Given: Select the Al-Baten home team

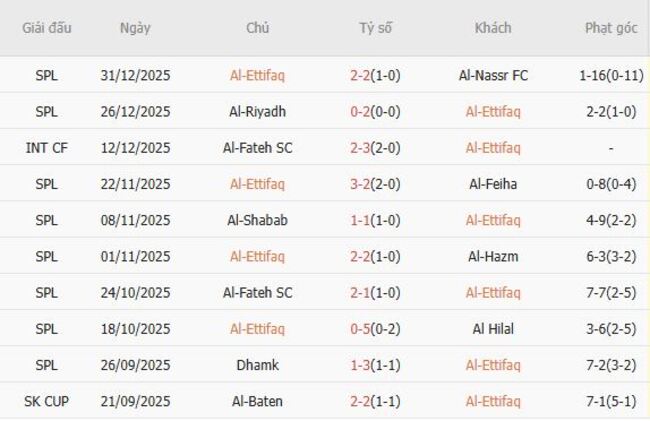Looking at the screenshot, I should pyautogui.click(x=257, y=401).
